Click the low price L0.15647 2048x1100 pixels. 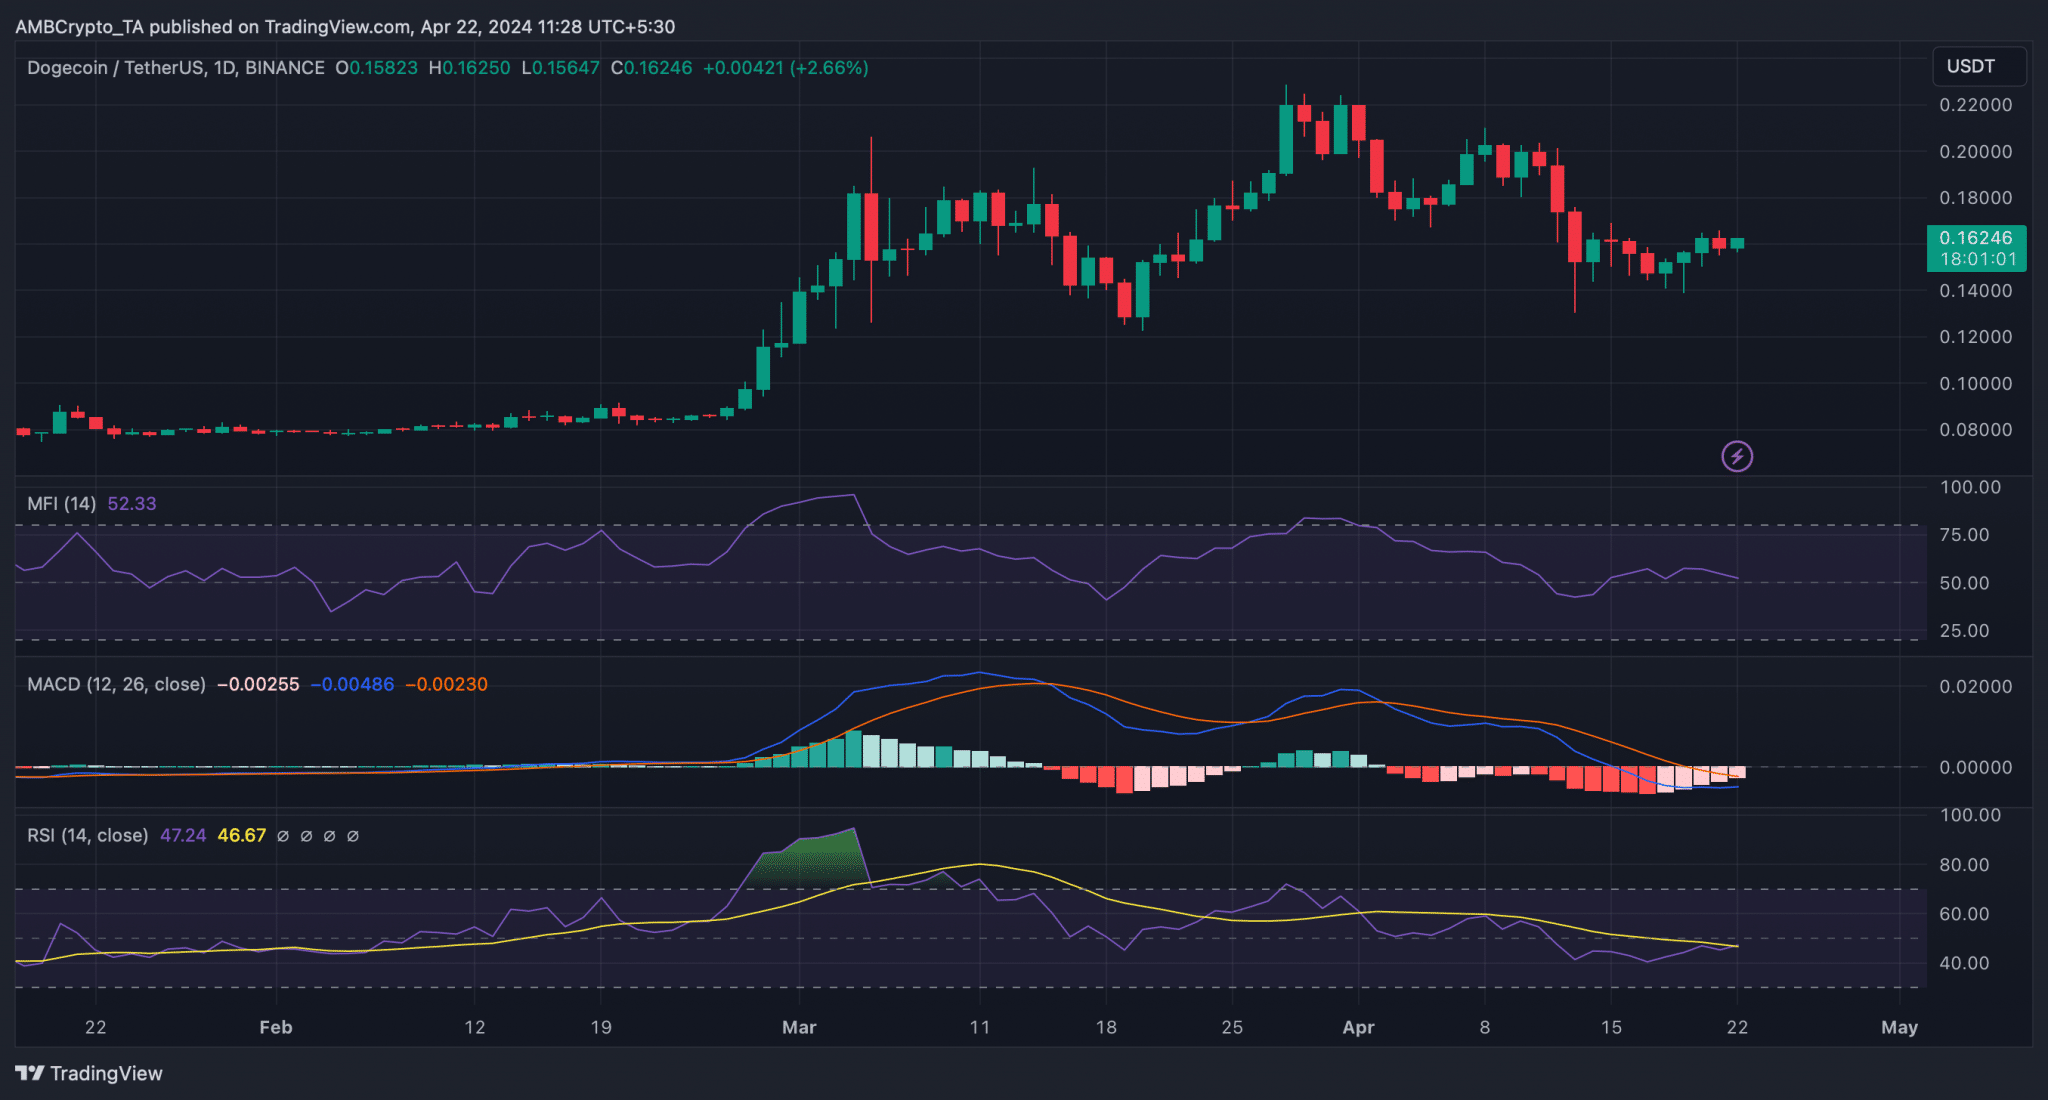point(560,68)
